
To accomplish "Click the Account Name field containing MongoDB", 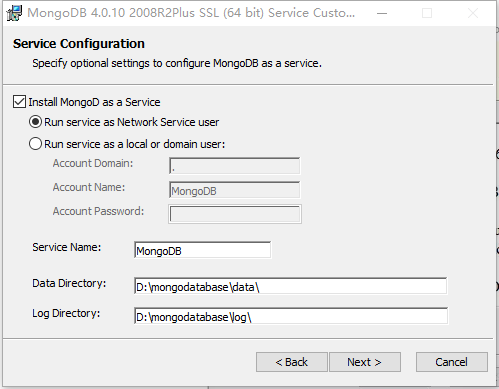I will 235,190.
